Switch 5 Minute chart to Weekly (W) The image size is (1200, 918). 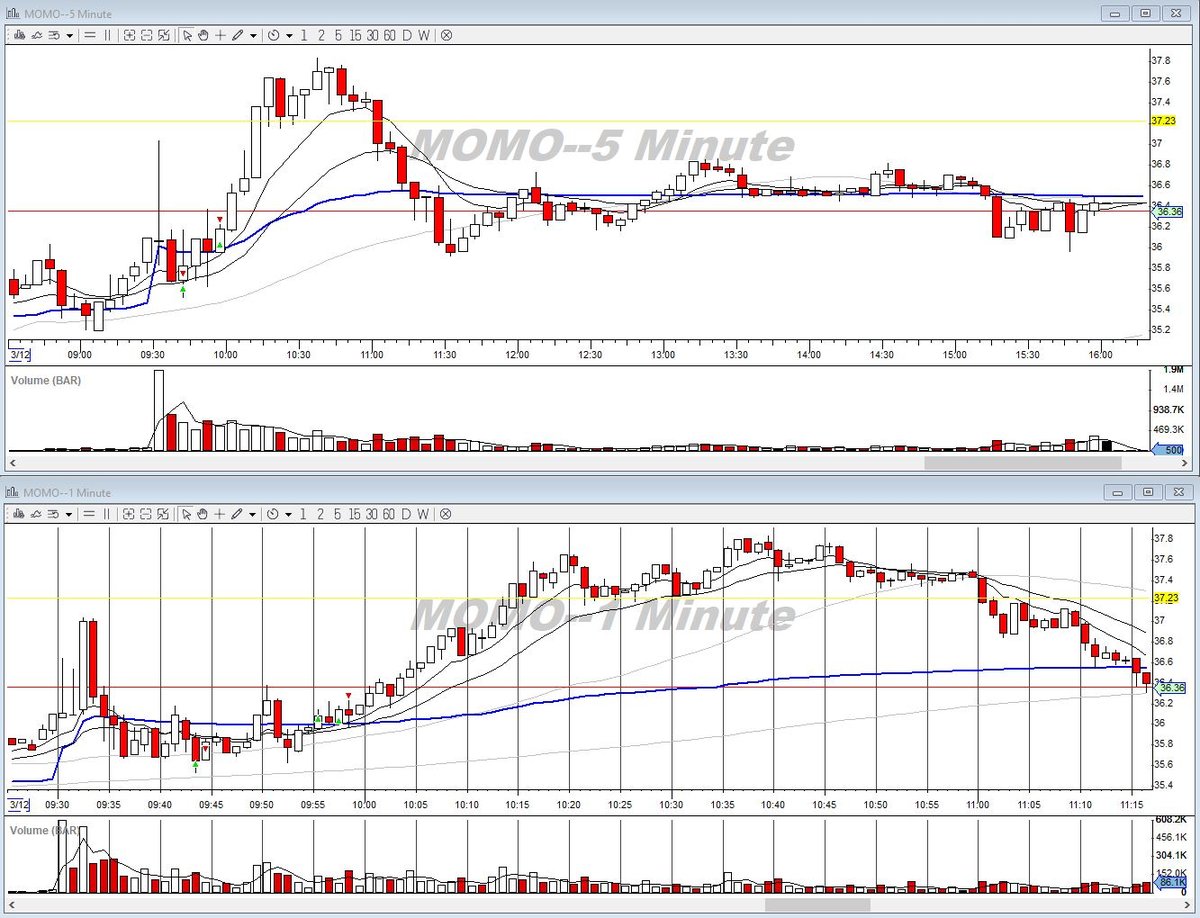click(x=424, y=35)
